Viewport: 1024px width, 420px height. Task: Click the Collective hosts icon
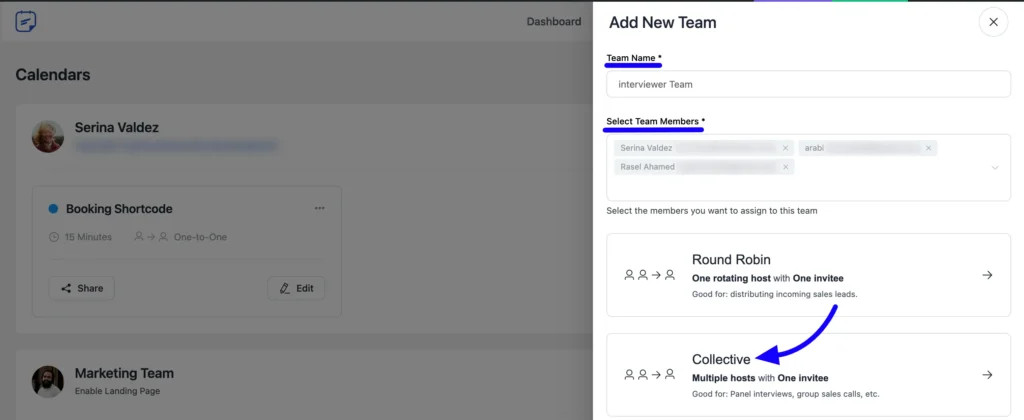click(650, 375)
